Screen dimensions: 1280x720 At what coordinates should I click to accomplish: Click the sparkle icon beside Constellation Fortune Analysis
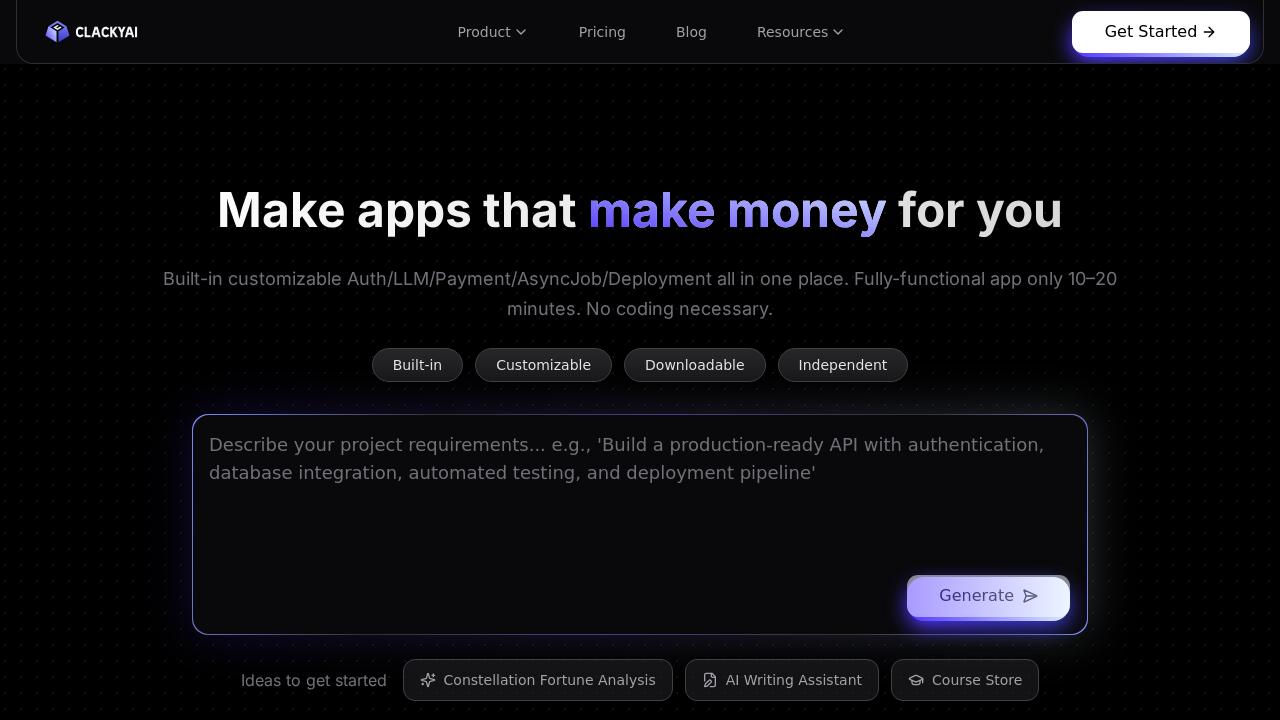[428, 680]
